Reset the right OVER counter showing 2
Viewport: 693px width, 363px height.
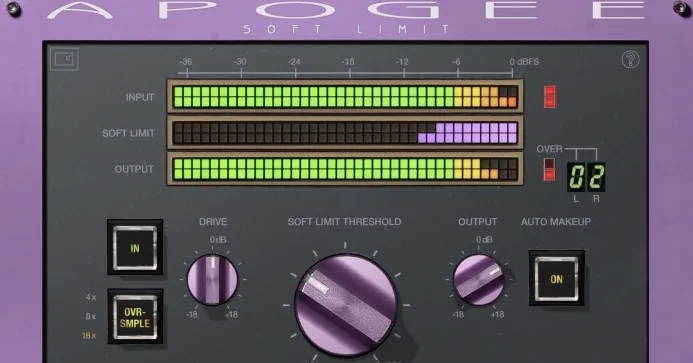596,177
